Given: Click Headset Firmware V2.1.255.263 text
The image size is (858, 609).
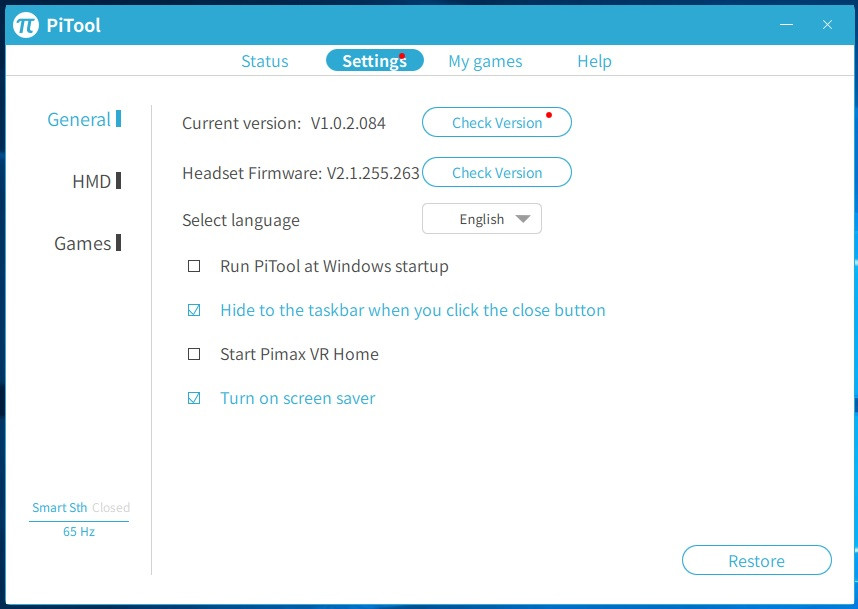Looking at the screenshot, I should pos(300,173).
